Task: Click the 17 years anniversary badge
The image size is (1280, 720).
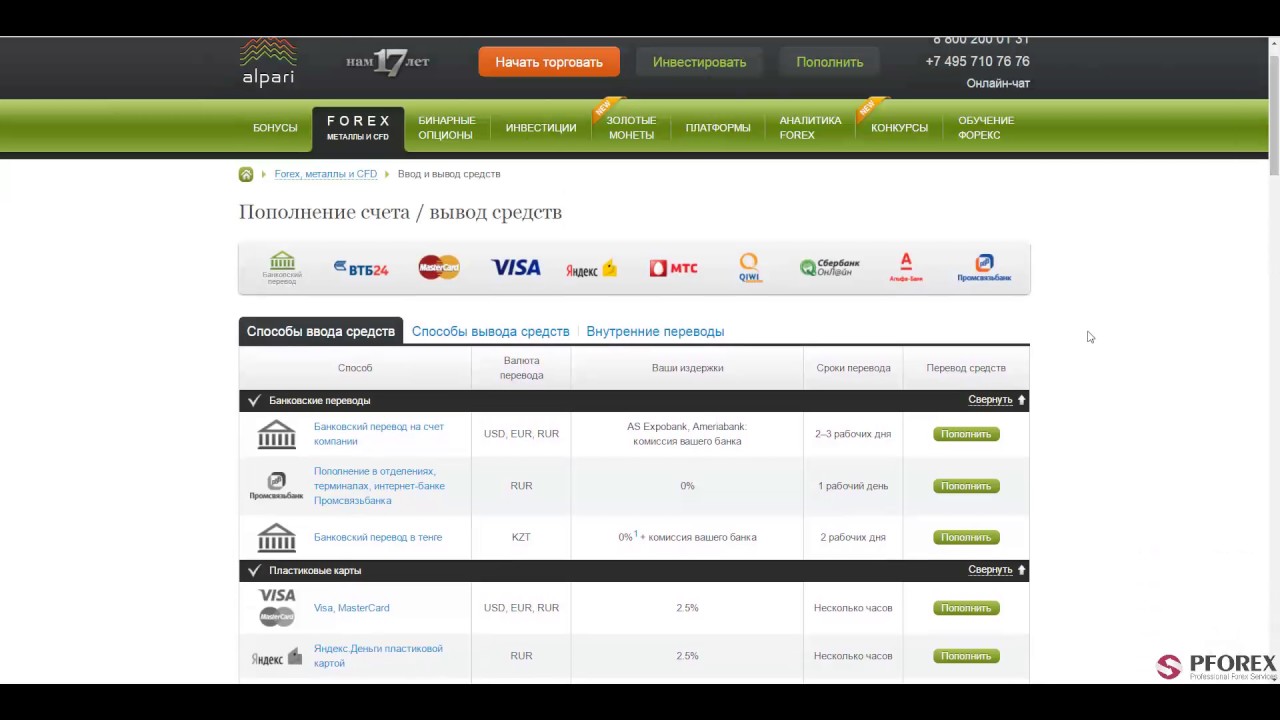Action: point(388,62)
